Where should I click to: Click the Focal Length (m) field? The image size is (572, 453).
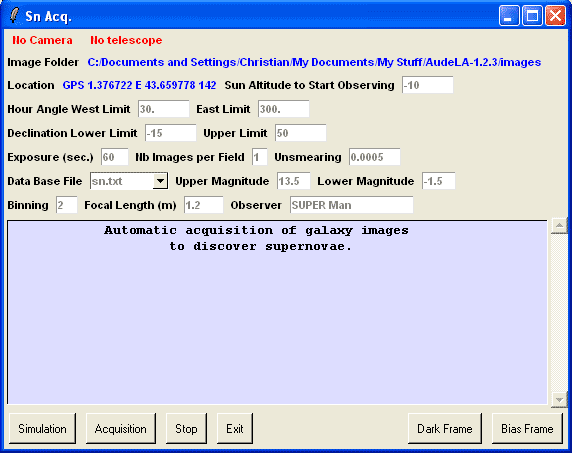203,205
